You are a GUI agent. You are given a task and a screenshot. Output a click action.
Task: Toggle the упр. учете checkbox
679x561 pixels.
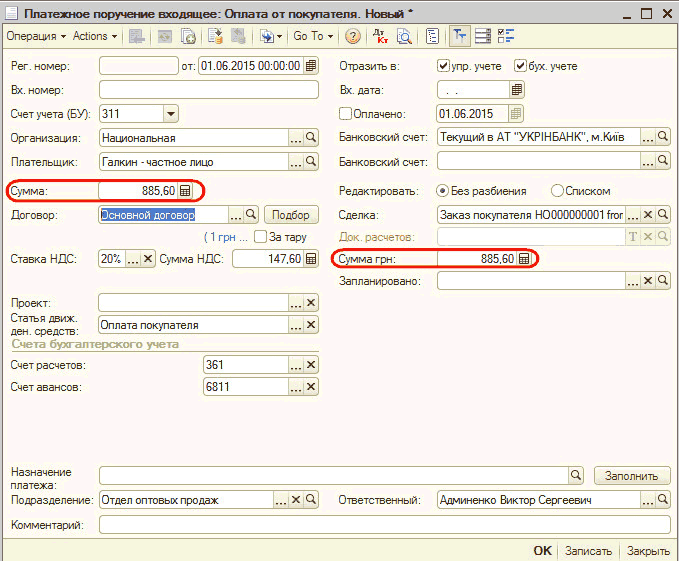[444, 66]
